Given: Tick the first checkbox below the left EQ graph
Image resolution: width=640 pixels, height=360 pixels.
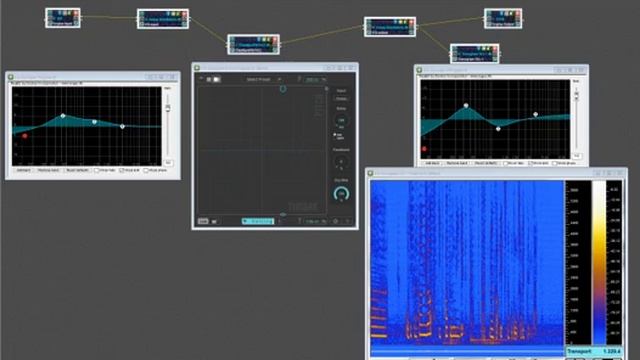Looking at the screenshot, I should click(x=97, y=170).
